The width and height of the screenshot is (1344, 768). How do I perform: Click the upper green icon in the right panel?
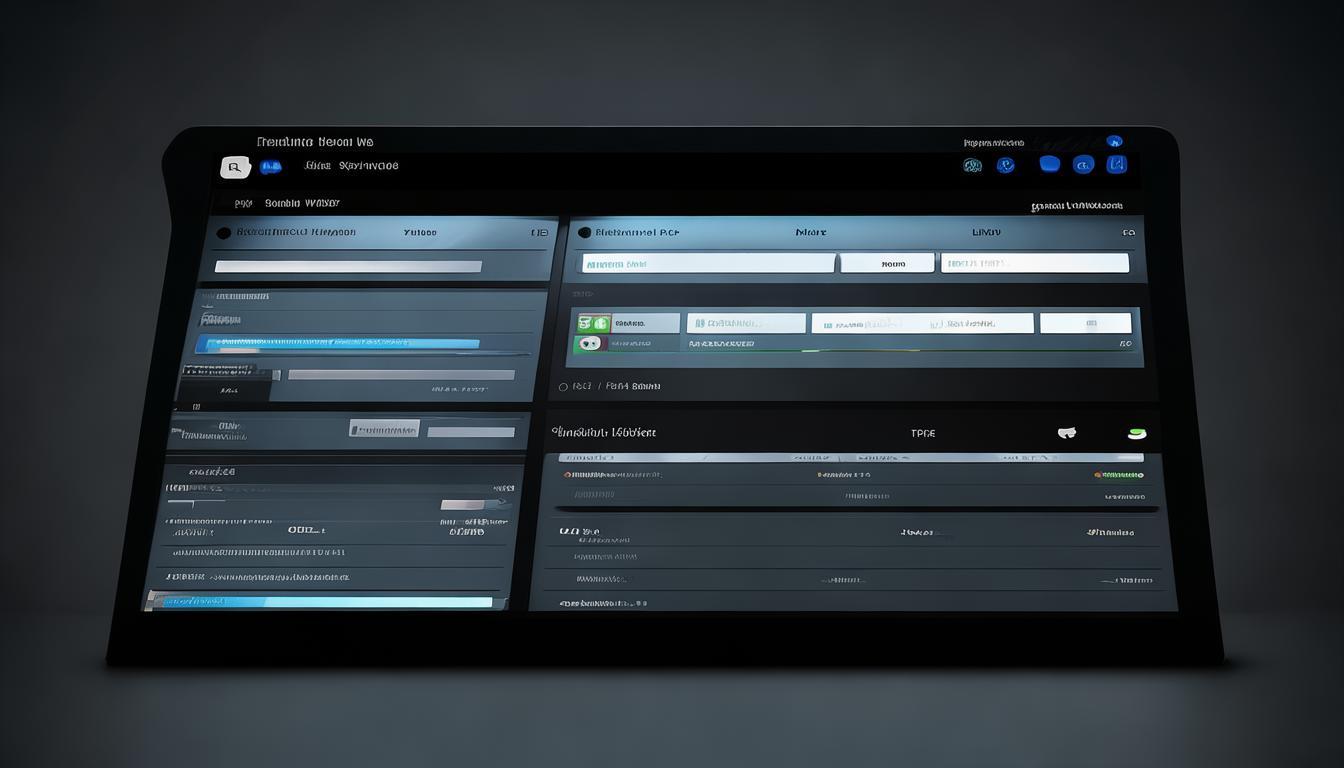[593, 323]
